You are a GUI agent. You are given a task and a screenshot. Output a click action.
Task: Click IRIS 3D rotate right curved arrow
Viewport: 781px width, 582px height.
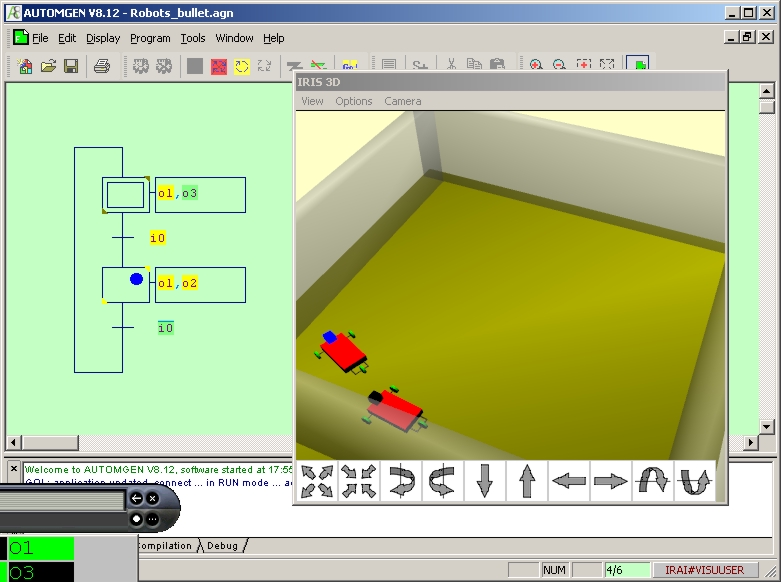(x=401, y=481)
